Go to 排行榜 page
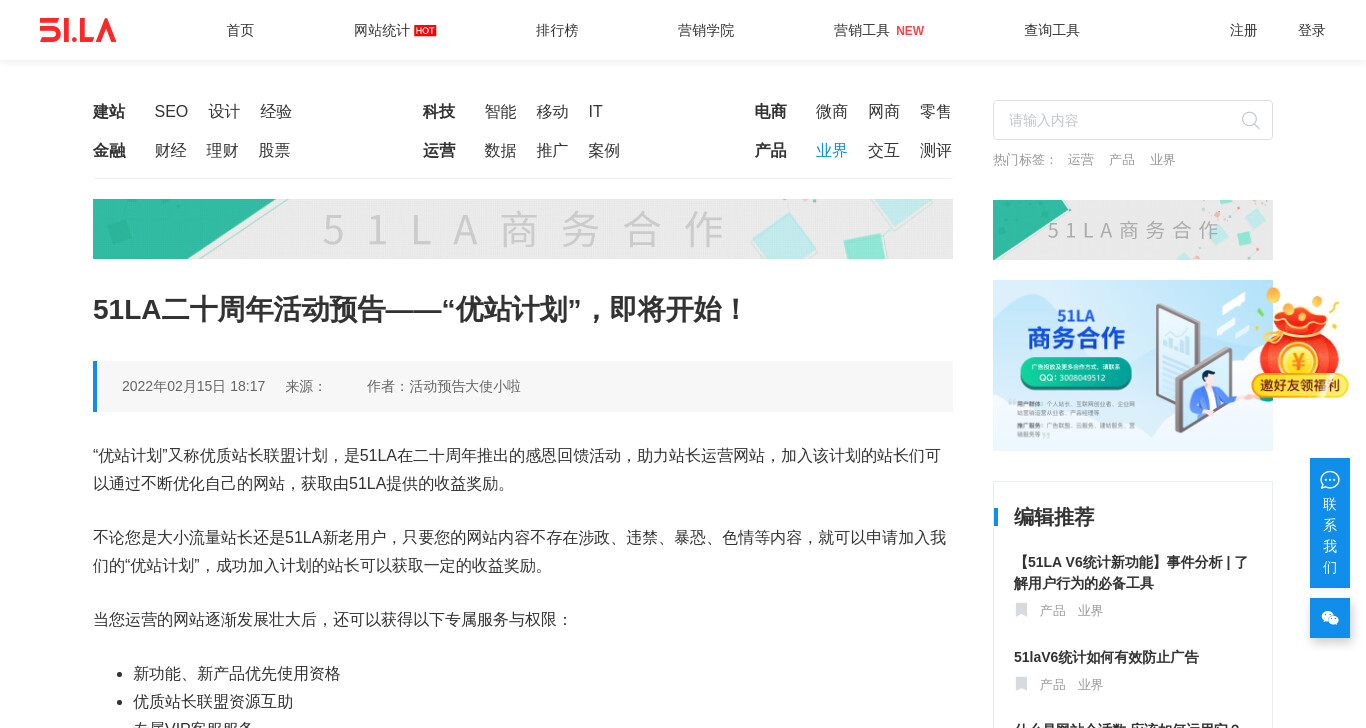1366x728 pixels. 557,30
